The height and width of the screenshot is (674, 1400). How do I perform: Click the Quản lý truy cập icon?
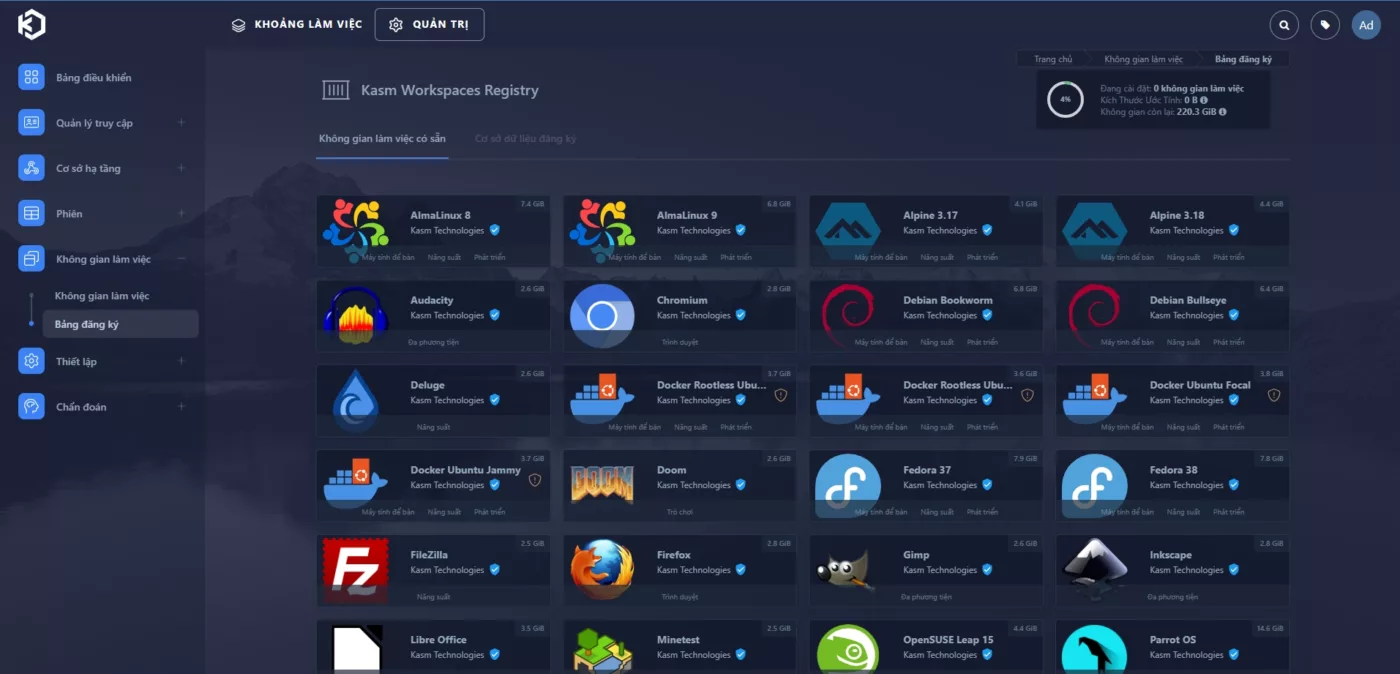[x=31, y=123]
